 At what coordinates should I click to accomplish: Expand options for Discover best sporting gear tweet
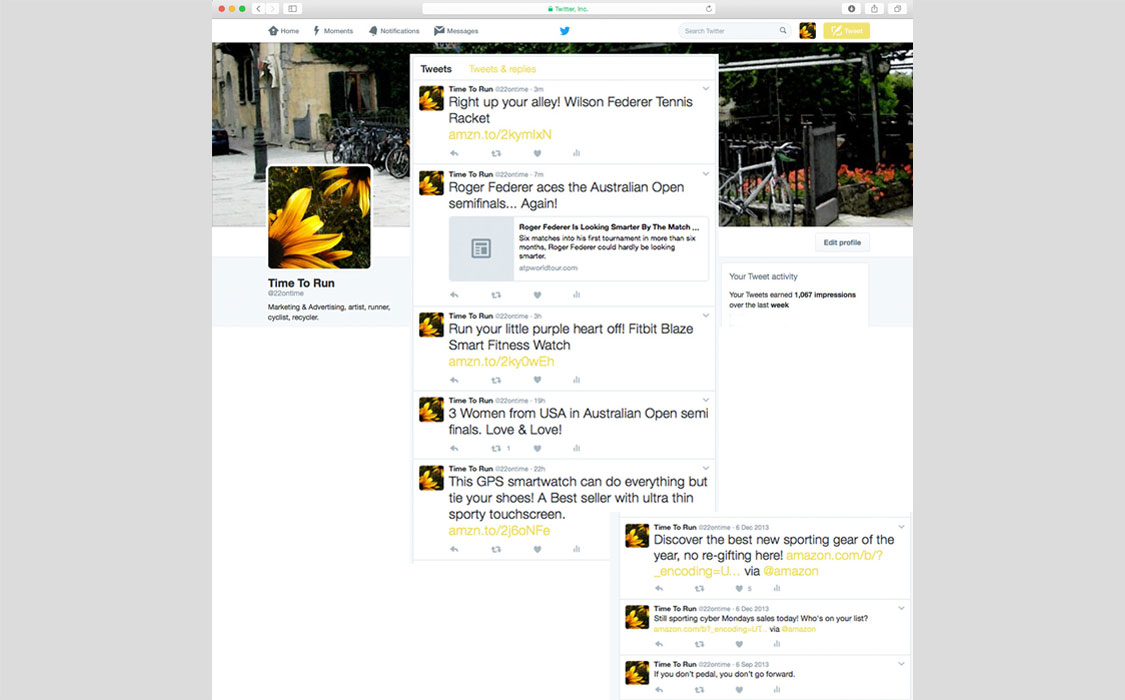point(901,527)
